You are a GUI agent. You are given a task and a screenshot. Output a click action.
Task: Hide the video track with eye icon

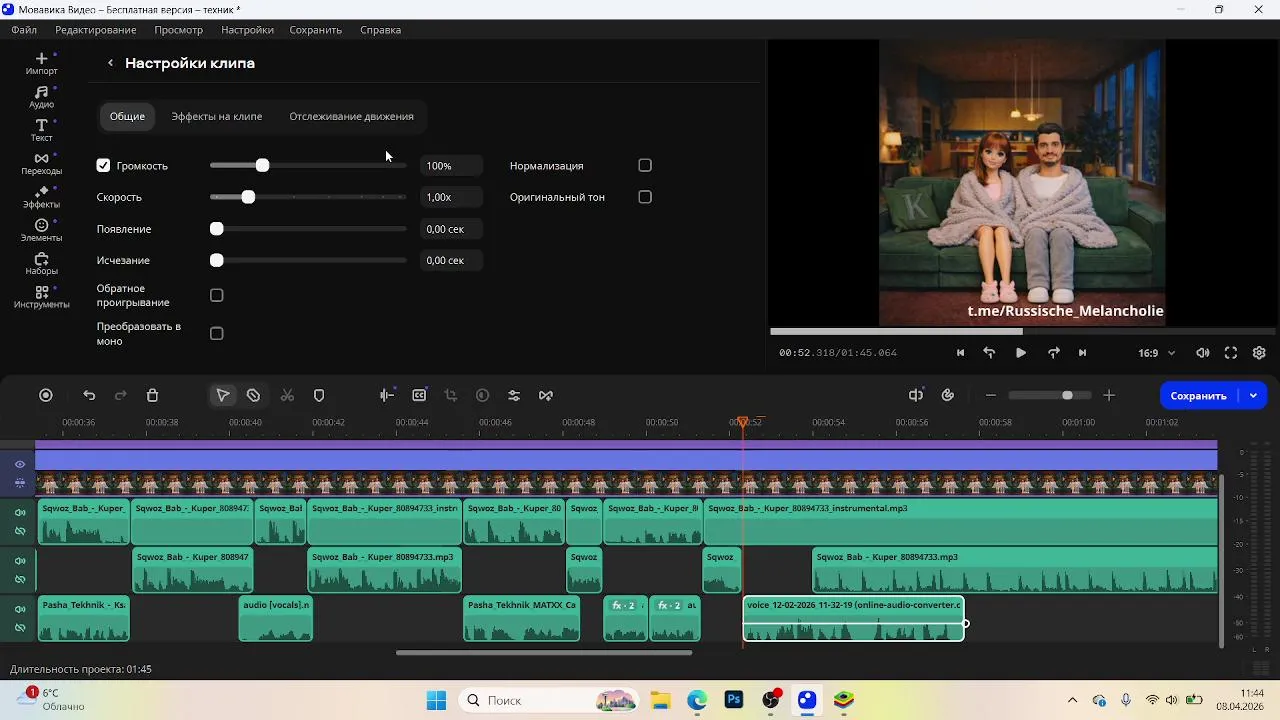pyautogui.click(x=20, y=465)
